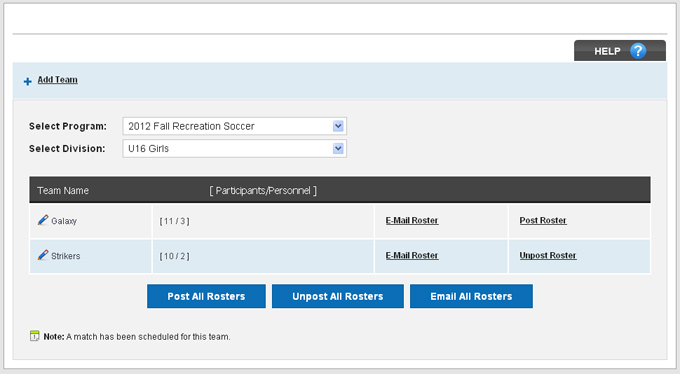Click the [ 10 / 2 ] participants count
This screenshot has height=374, width=680.
[x=174, y=256]
